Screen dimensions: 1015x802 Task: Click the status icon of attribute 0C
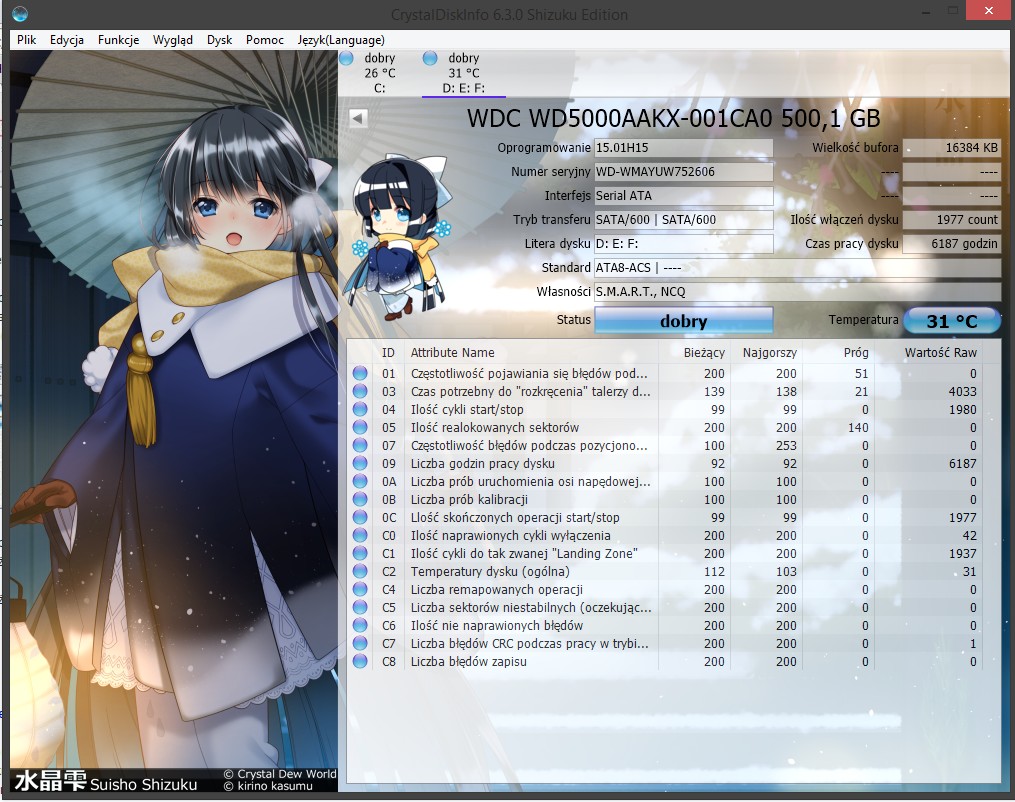[x=360, y=517]
